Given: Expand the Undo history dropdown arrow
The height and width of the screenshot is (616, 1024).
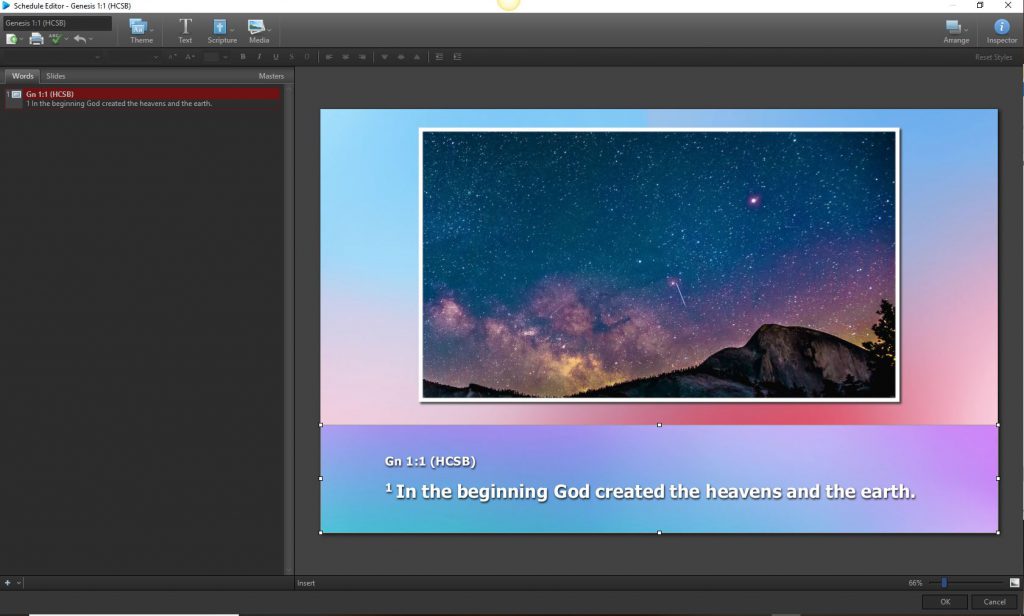Looking at the screenshot, I should 91,40.
